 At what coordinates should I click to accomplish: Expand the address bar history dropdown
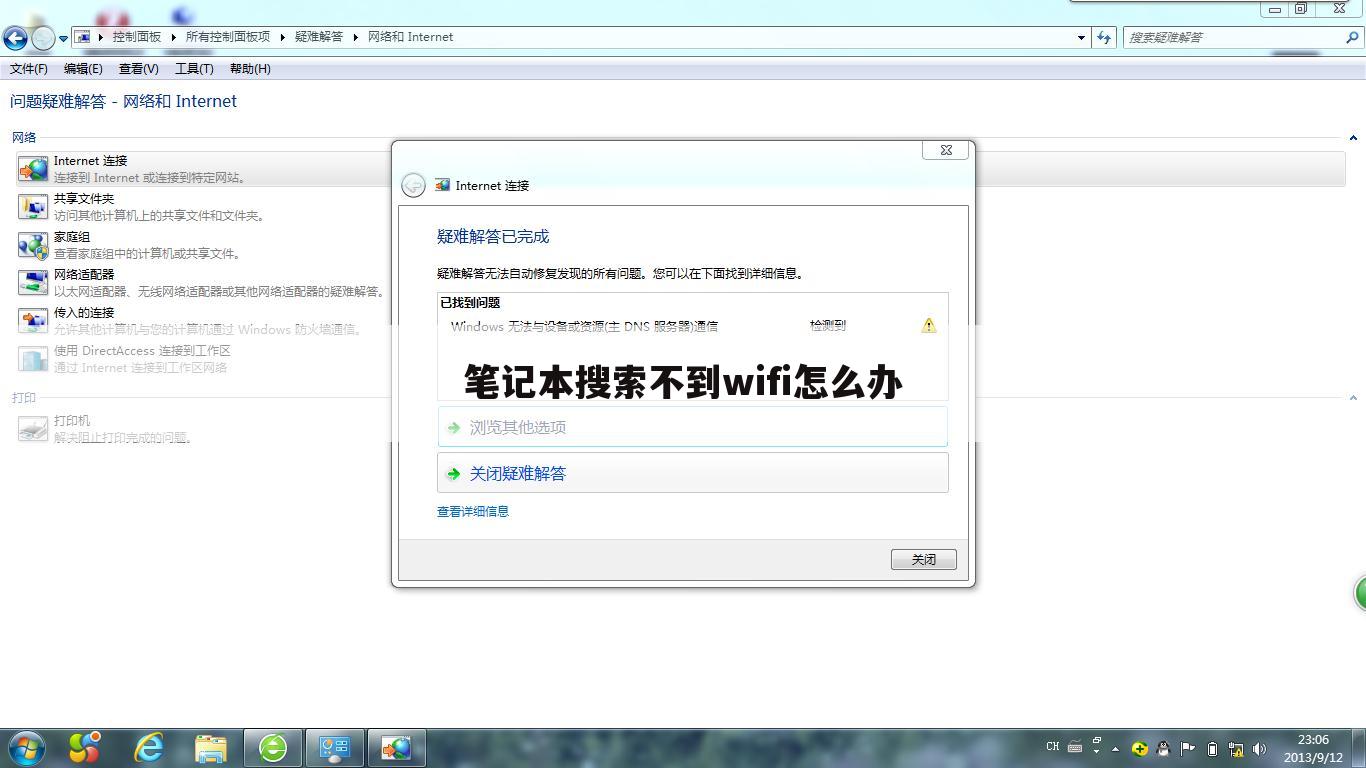tap(1081, 37)
